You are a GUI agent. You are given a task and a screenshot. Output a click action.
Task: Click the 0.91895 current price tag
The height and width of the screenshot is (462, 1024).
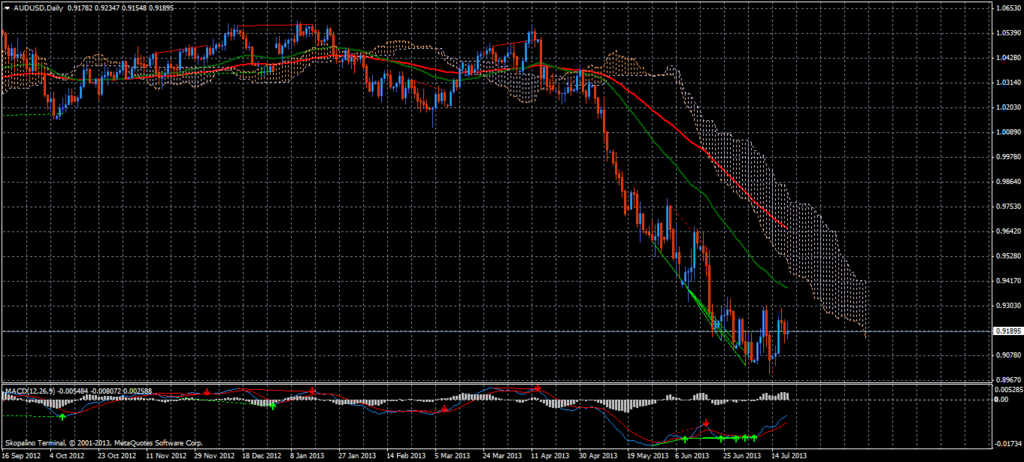pos(1009,331)
